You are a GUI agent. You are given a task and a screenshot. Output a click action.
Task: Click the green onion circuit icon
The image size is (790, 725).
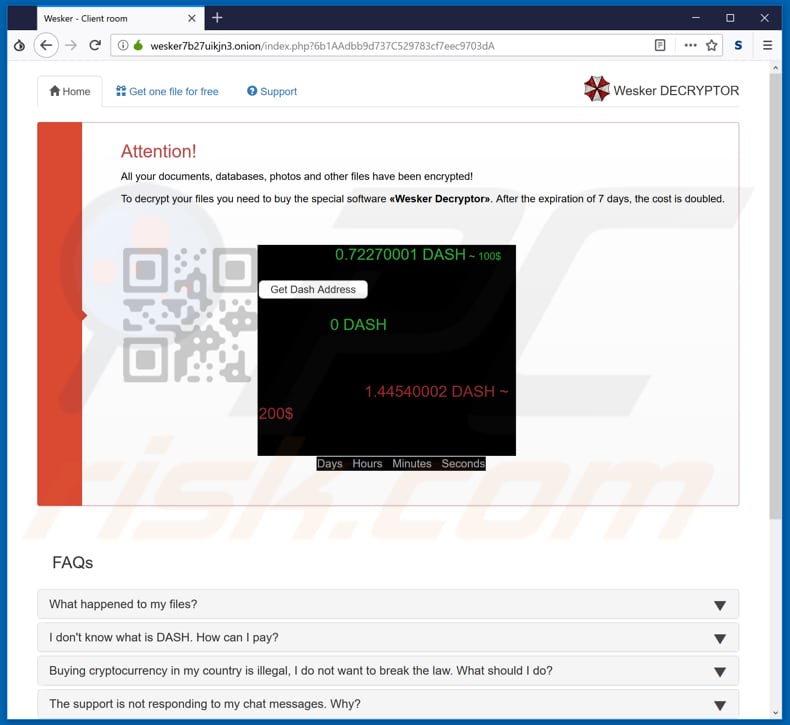pyautogui.click(x=138, y=45)
